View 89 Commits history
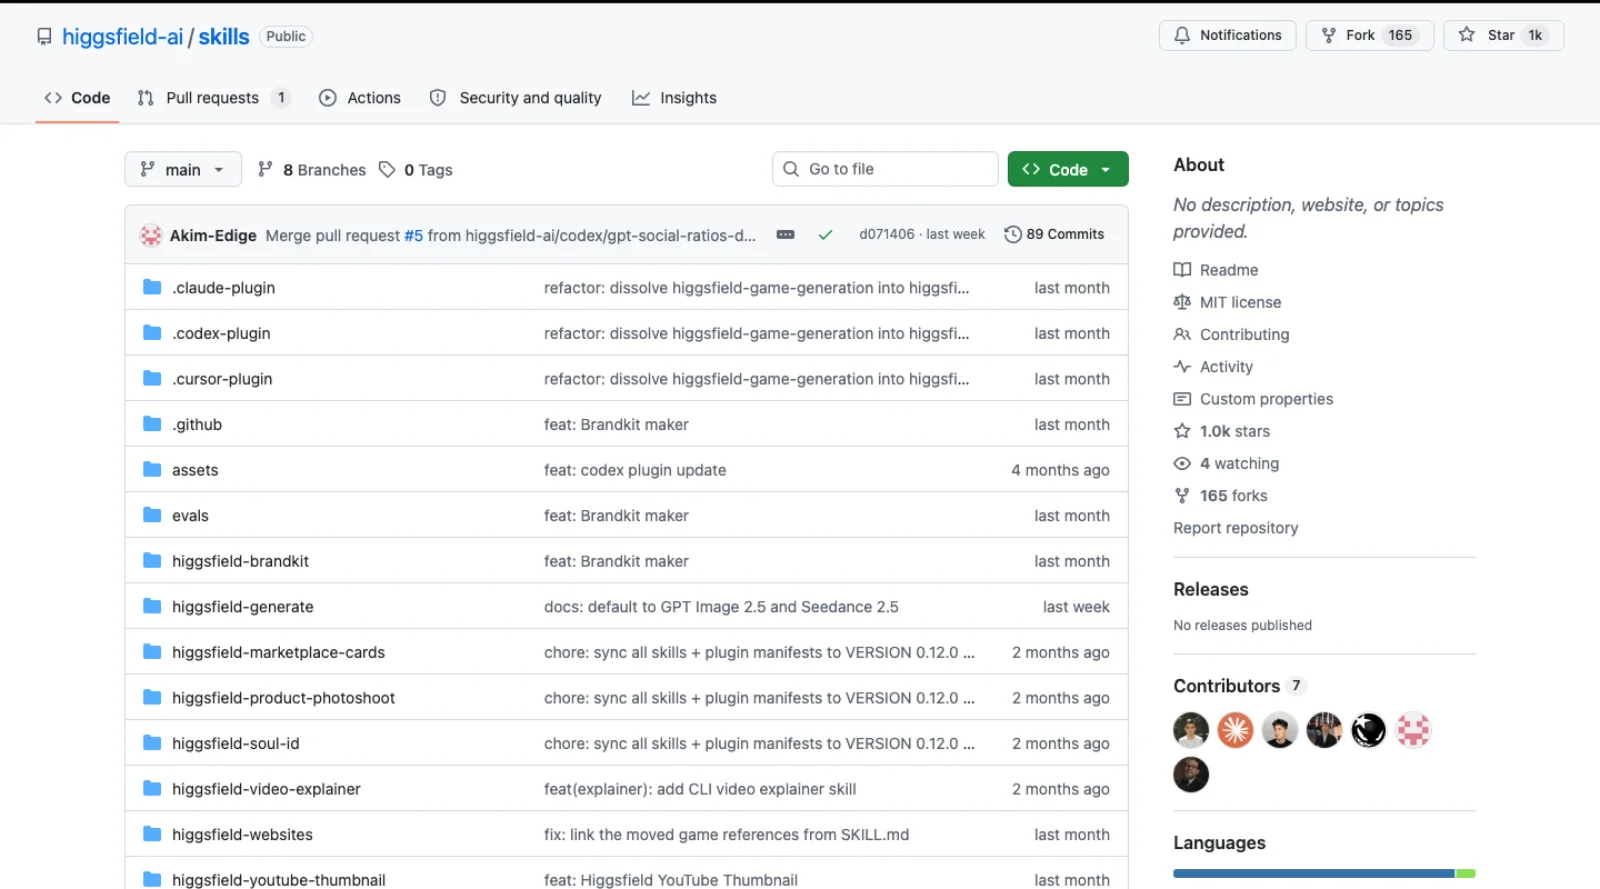 (x=1055, y=234)
